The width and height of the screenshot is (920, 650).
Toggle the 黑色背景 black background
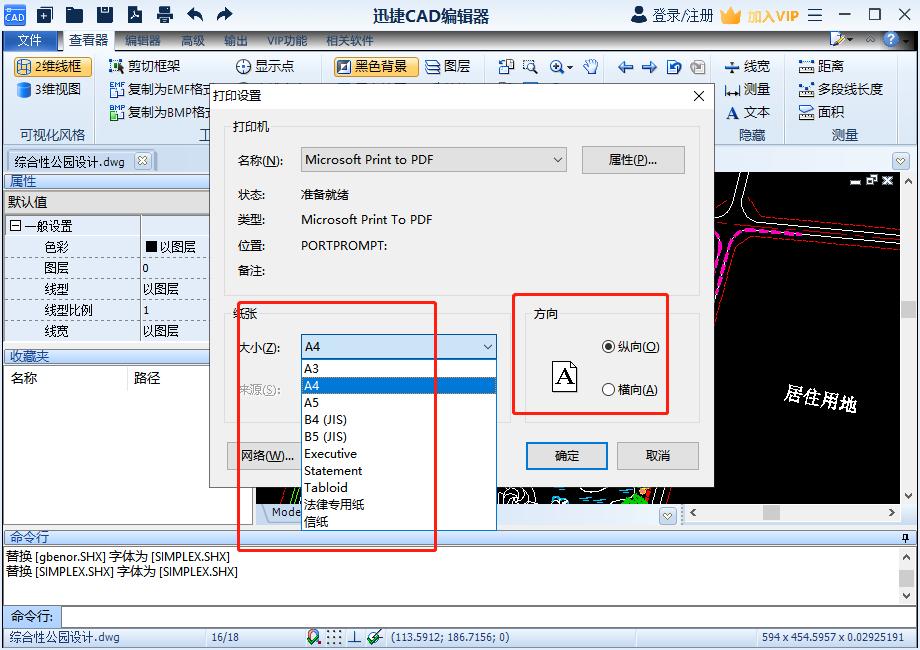(376, 66)
